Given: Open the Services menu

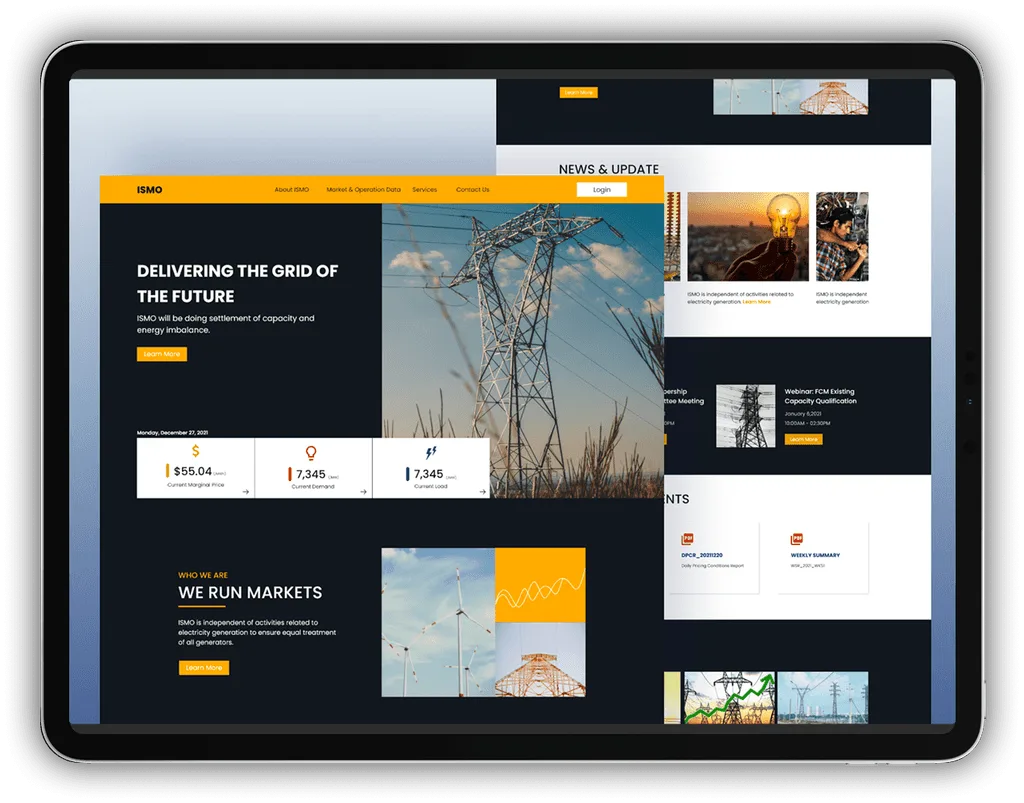Looking at the screenshot, I should 424,189.
